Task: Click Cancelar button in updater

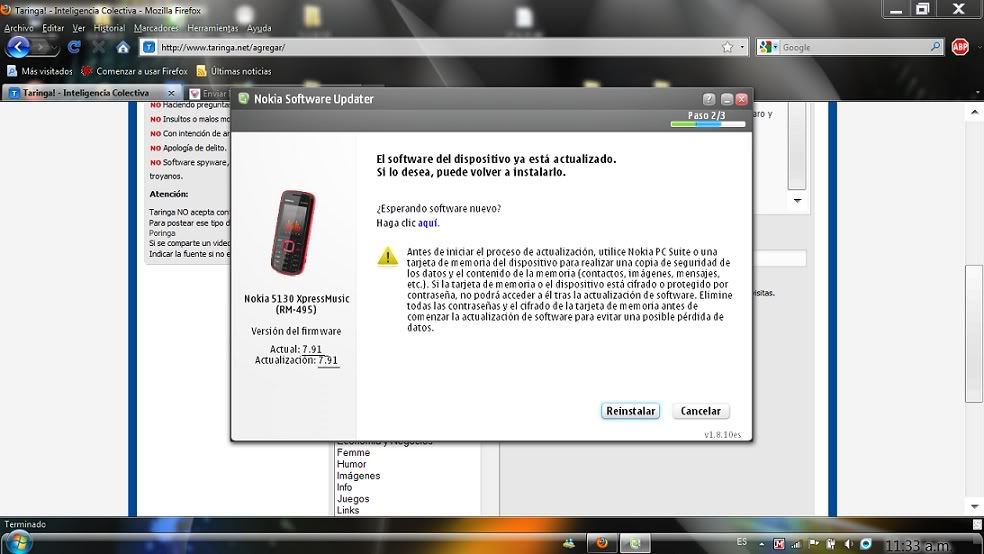Action: point(700,411)
